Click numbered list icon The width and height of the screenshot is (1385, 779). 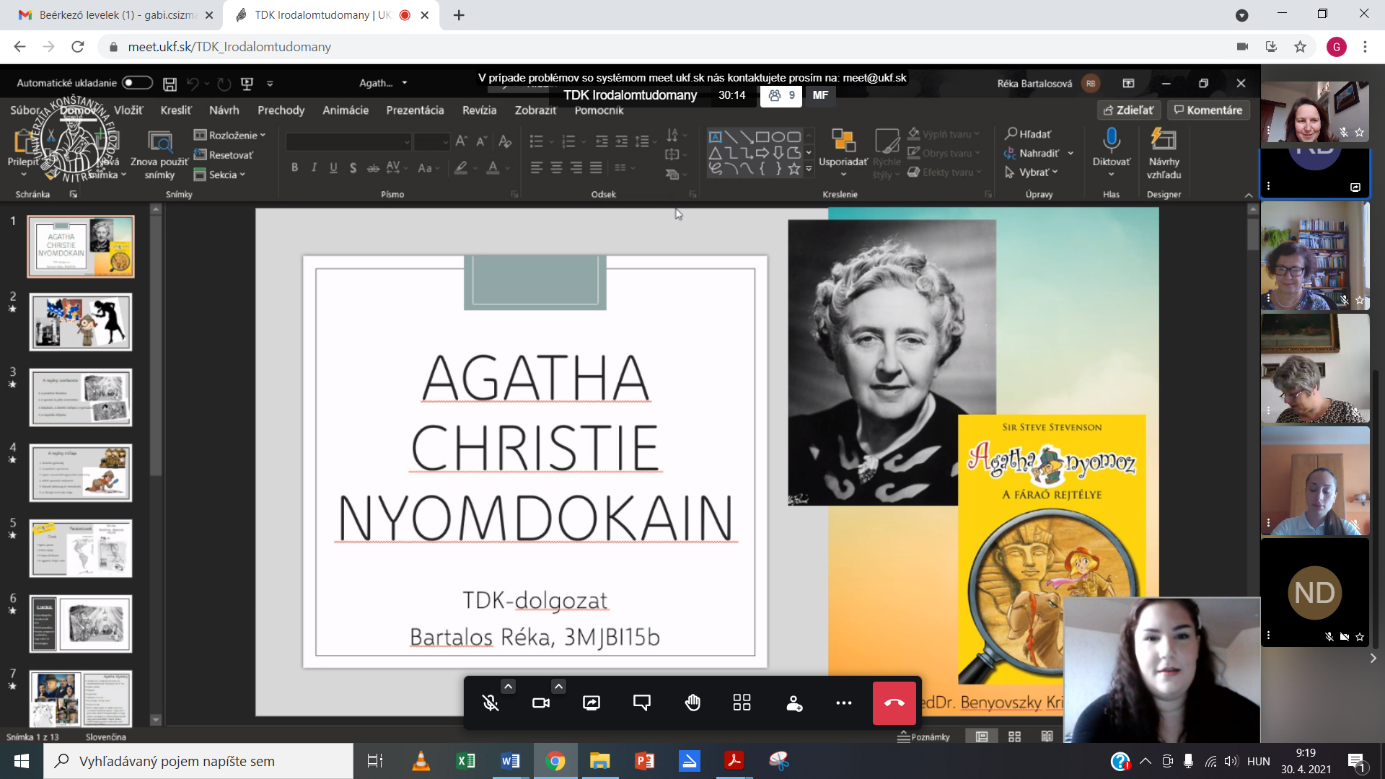(570, 141)
